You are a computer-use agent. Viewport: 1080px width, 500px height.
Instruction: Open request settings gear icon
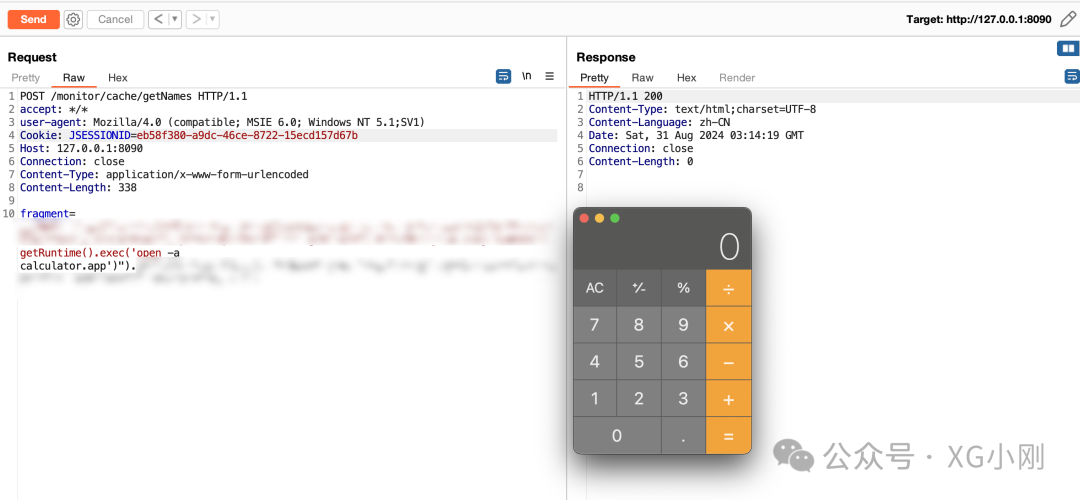coord(73,19)
